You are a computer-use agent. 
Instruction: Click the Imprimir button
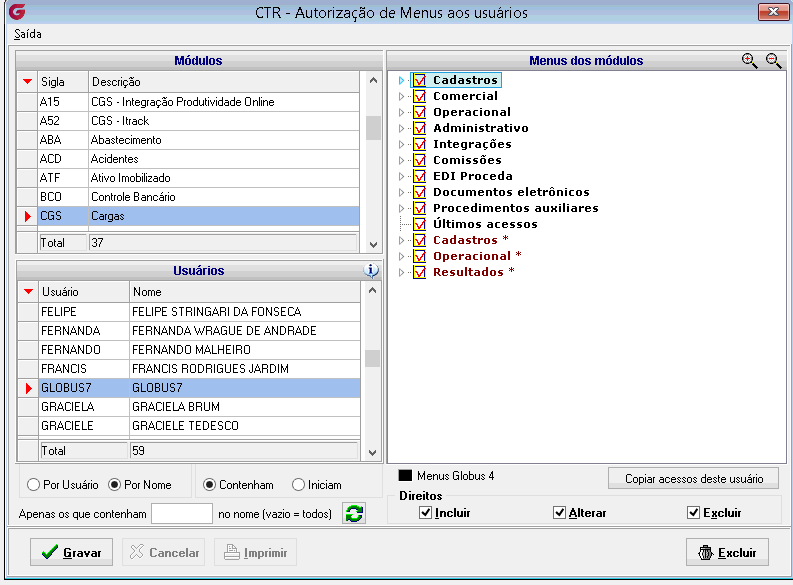(255, 552)
